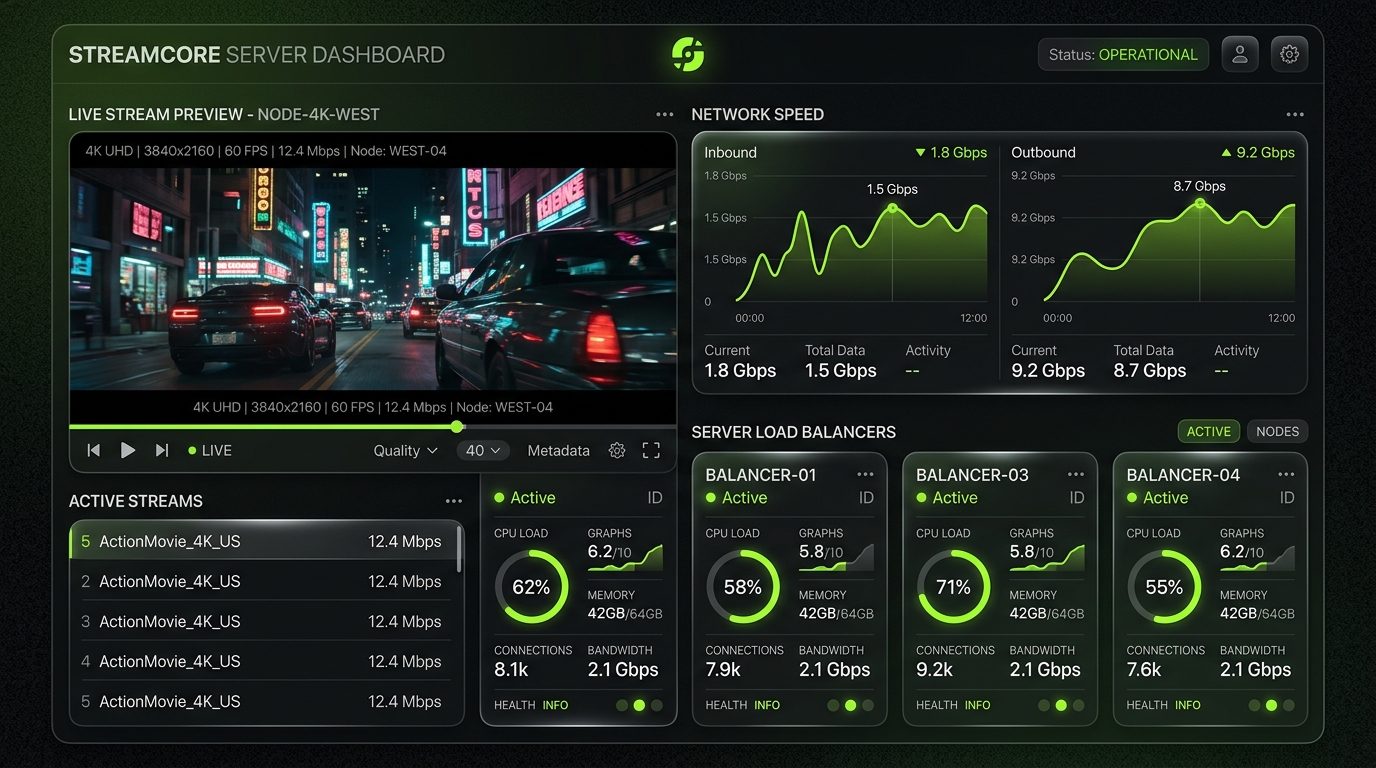
Task: Jump to LIVE in the player
Action: 210,451
